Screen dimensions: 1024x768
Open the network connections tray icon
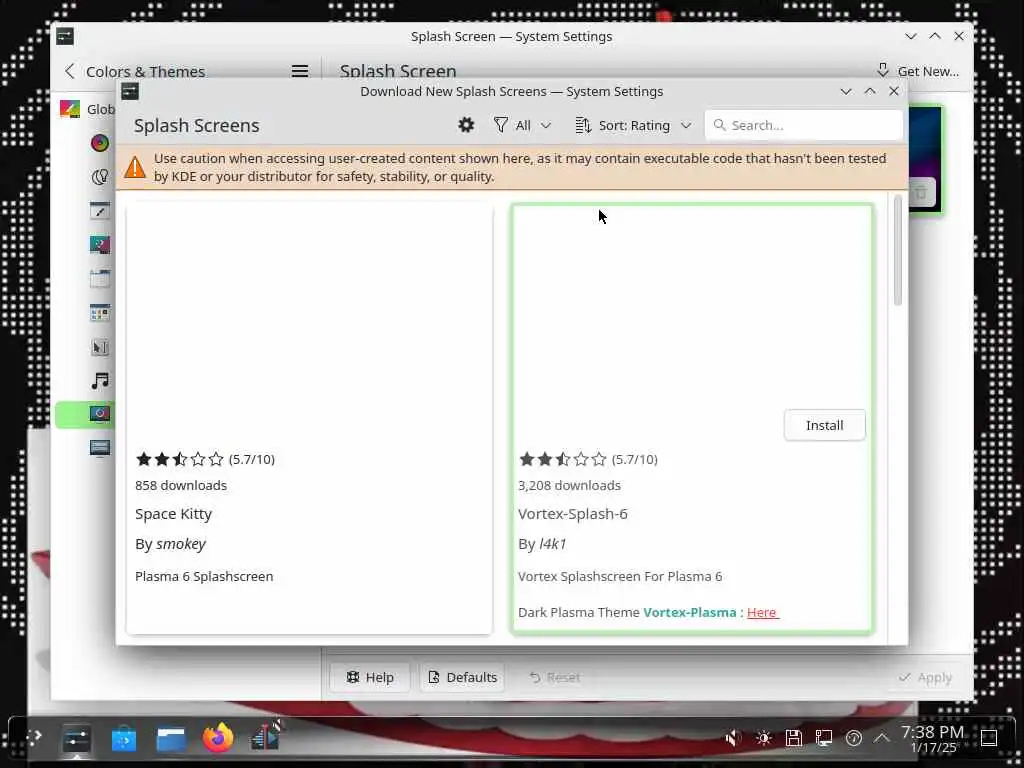point(824,738)
